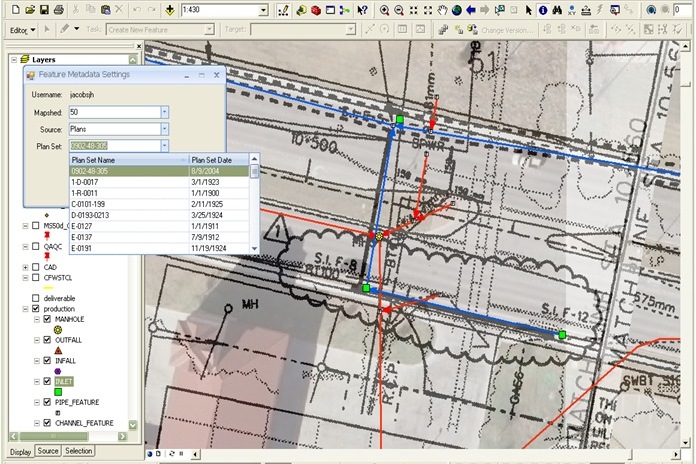Open the red ArcToolbox icon
Viewport: 696px width, 464px height.
[316, 10]
